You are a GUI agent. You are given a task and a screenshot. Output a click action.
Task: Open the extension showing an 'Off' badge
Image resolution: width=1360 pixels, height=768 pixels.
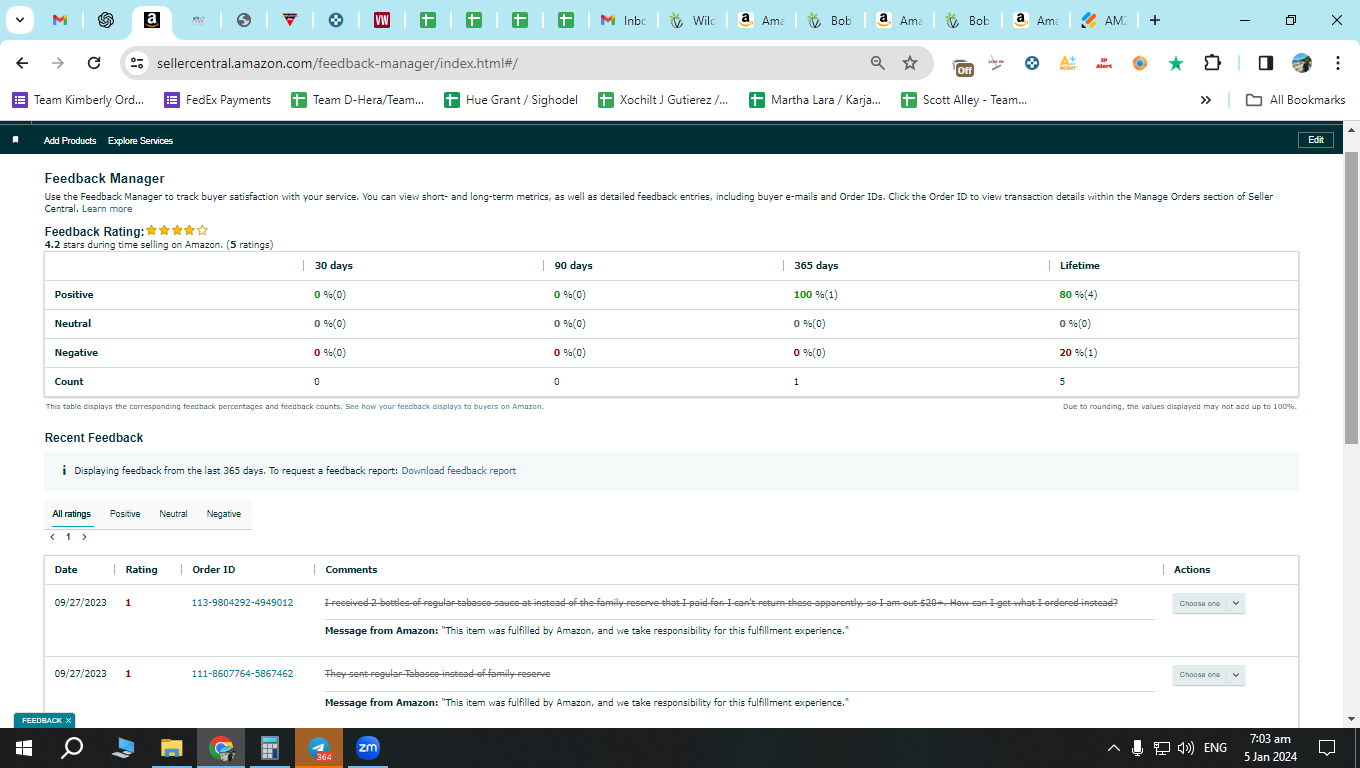point(963,65)
